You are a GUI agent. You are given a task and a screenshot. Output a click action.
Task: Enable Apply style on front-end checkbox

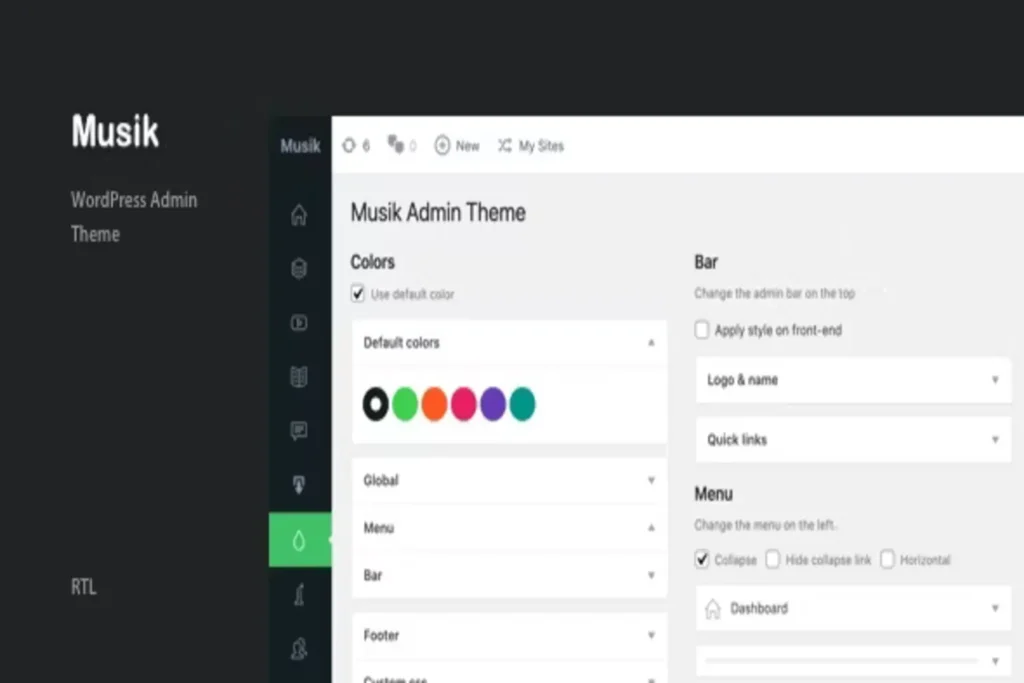coord(702,330)
